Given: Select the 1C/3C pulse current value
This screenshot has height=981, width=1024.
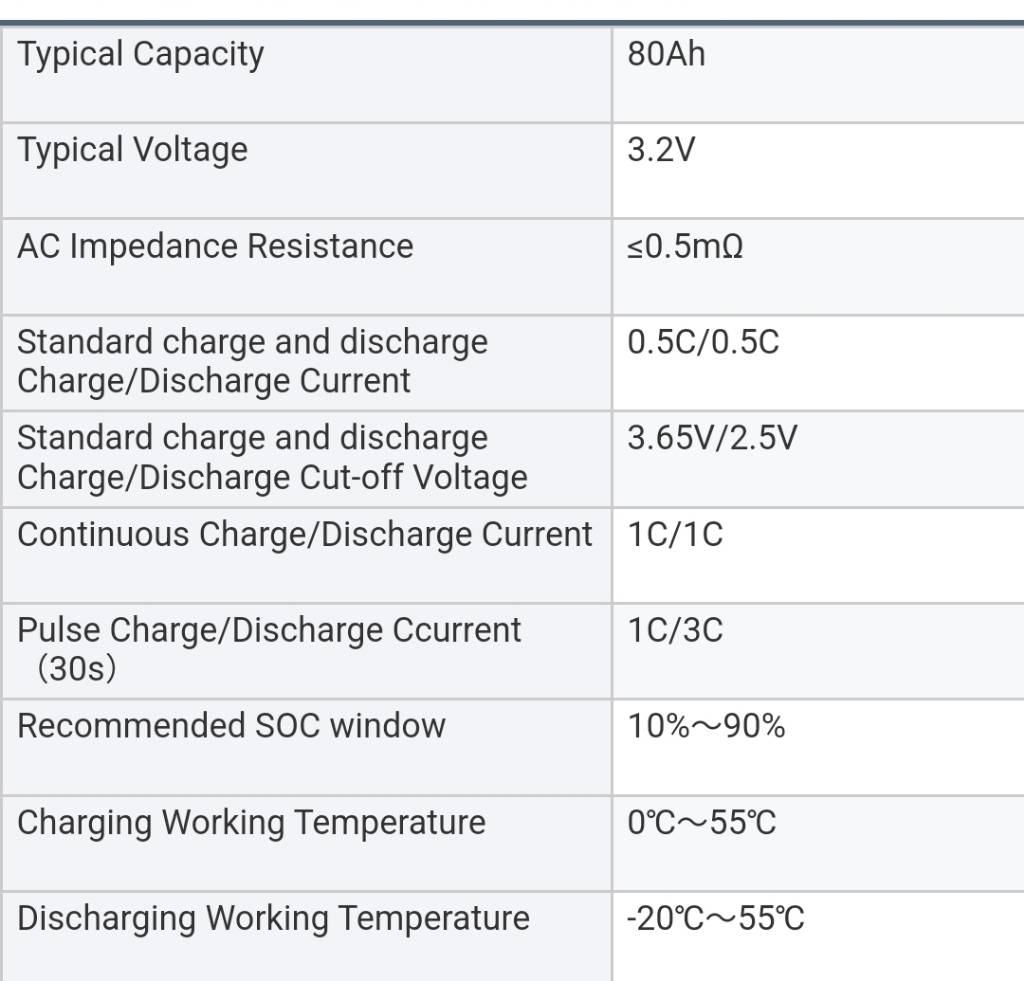Looking at the screenshot, I should click(675, 630).
